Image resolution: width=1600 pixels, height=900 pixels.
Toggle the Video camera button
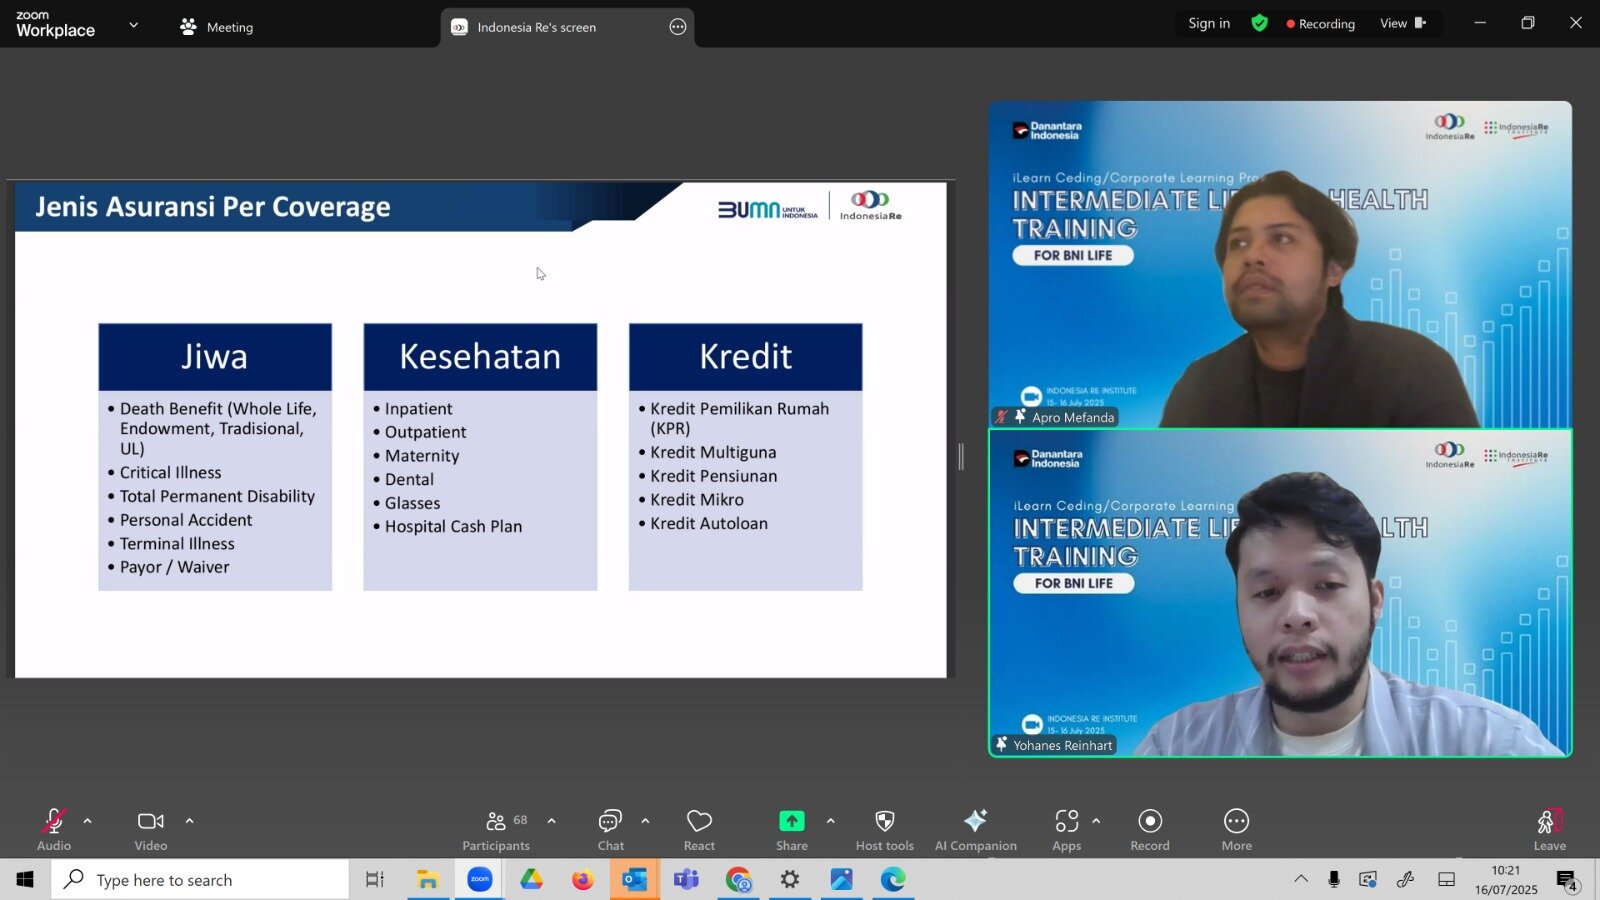(151, 829)
